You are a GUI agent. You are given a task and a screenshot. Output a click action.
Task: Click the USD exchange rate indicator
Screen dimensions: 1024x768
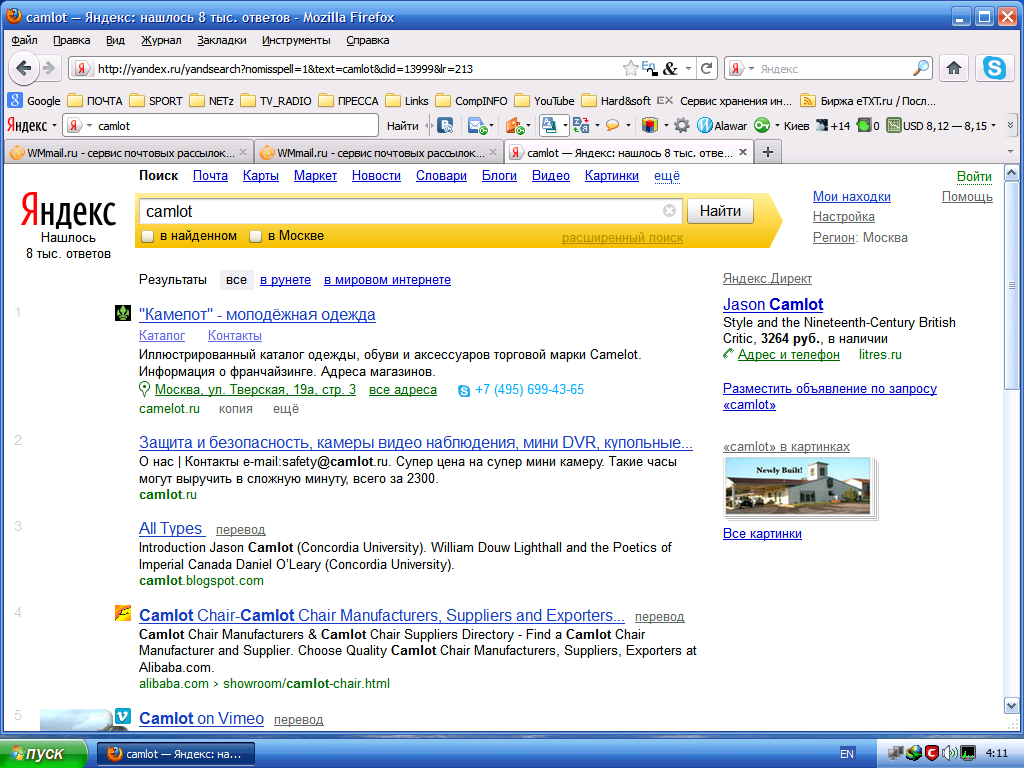936,125
